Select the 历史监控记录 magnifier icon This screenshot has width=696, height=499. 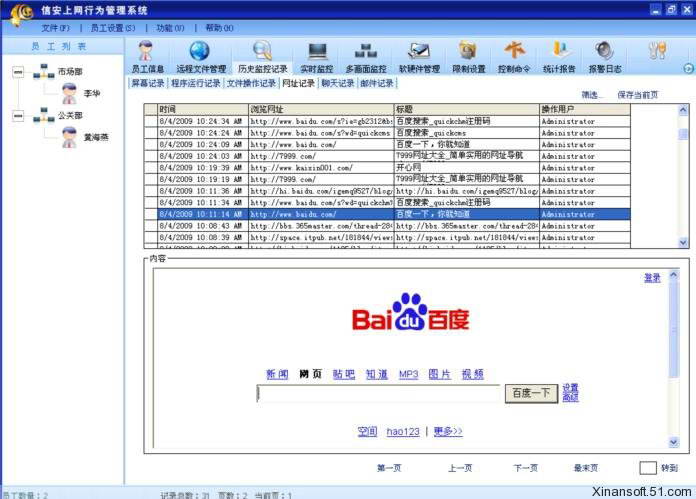pyautogui.click(x=262, y=56)
